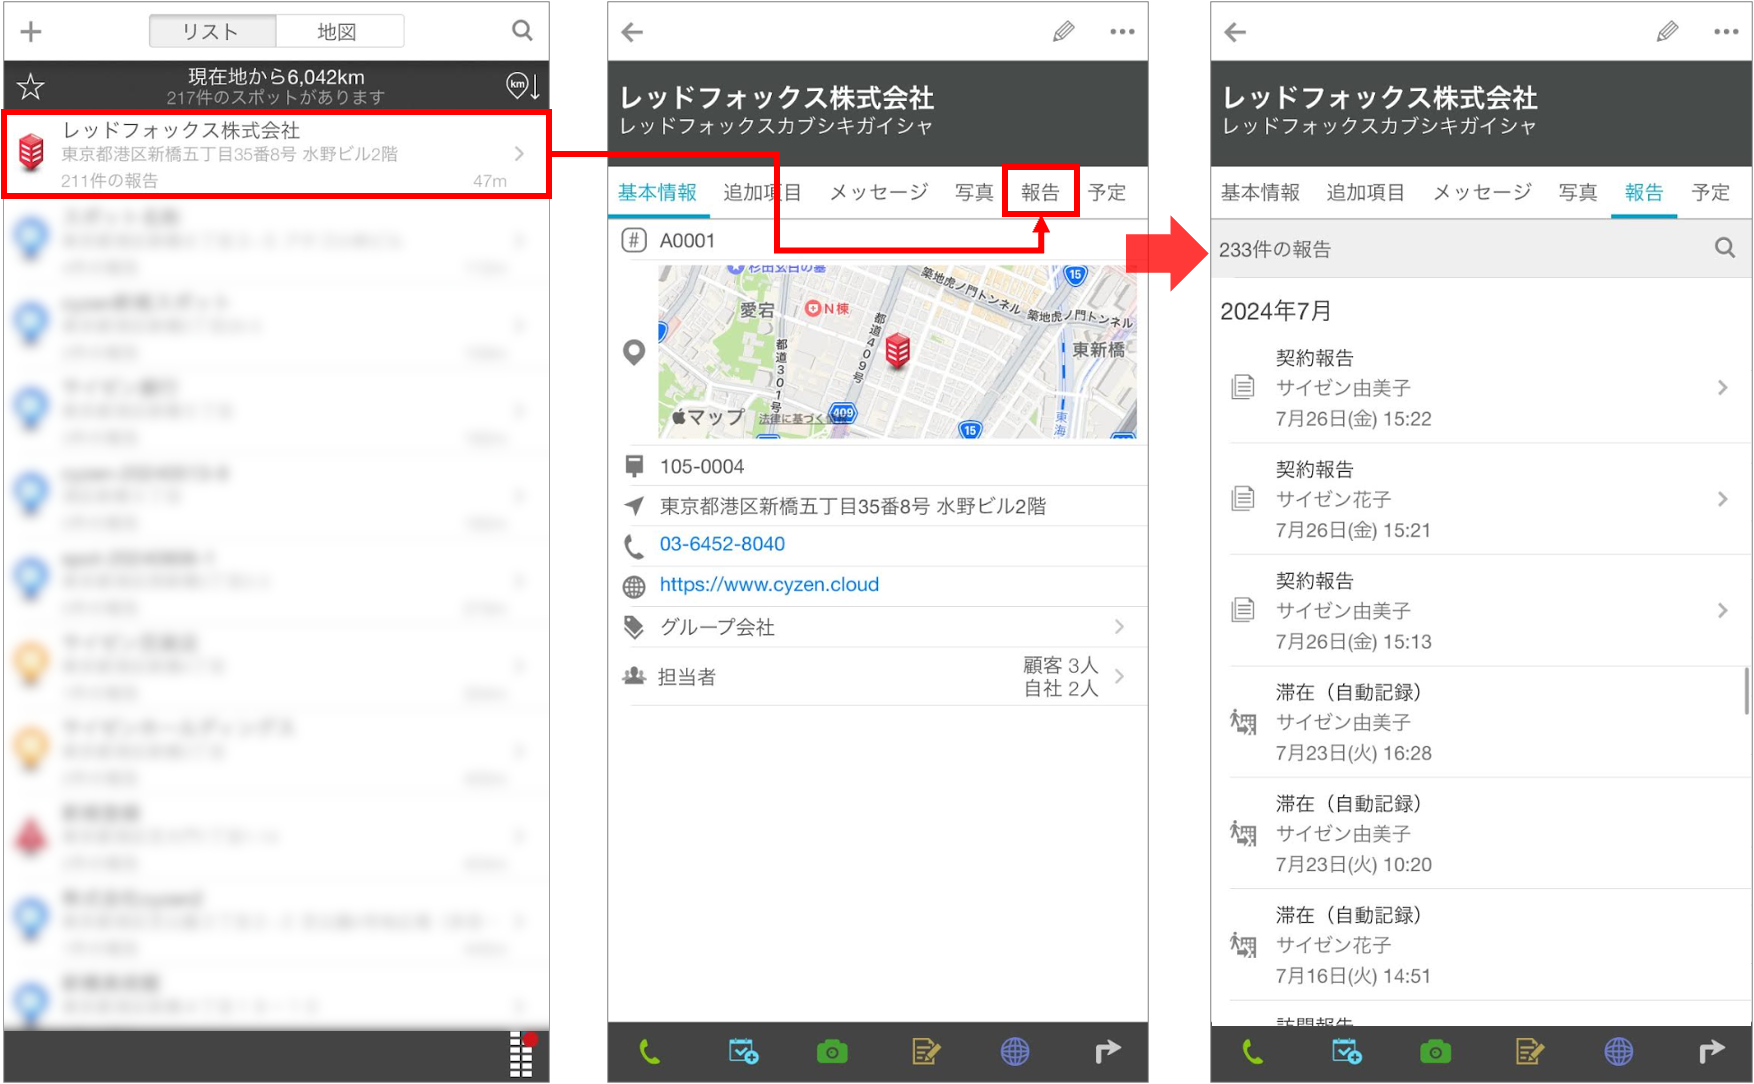Tap report note icon in middle toolbar
Screen dimensions: 1754x1084
926,1052
